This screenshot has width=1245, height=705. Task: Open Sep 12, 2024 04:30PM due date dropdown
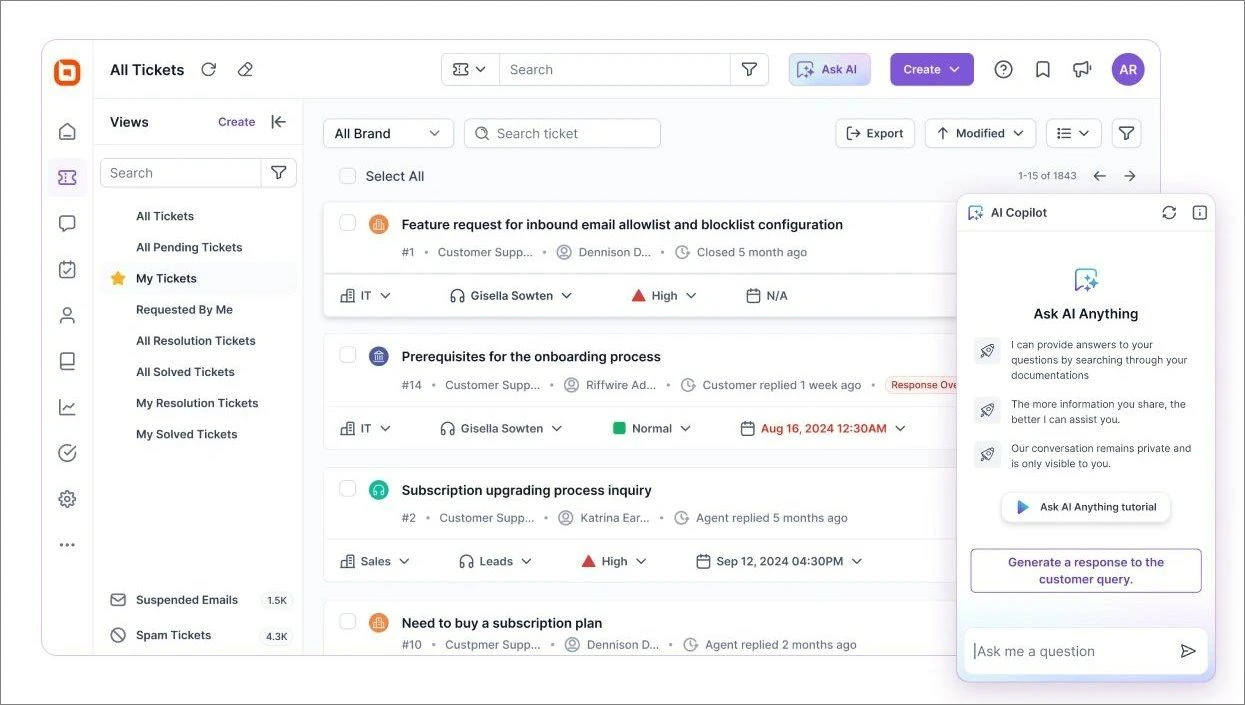click(779, 561)
